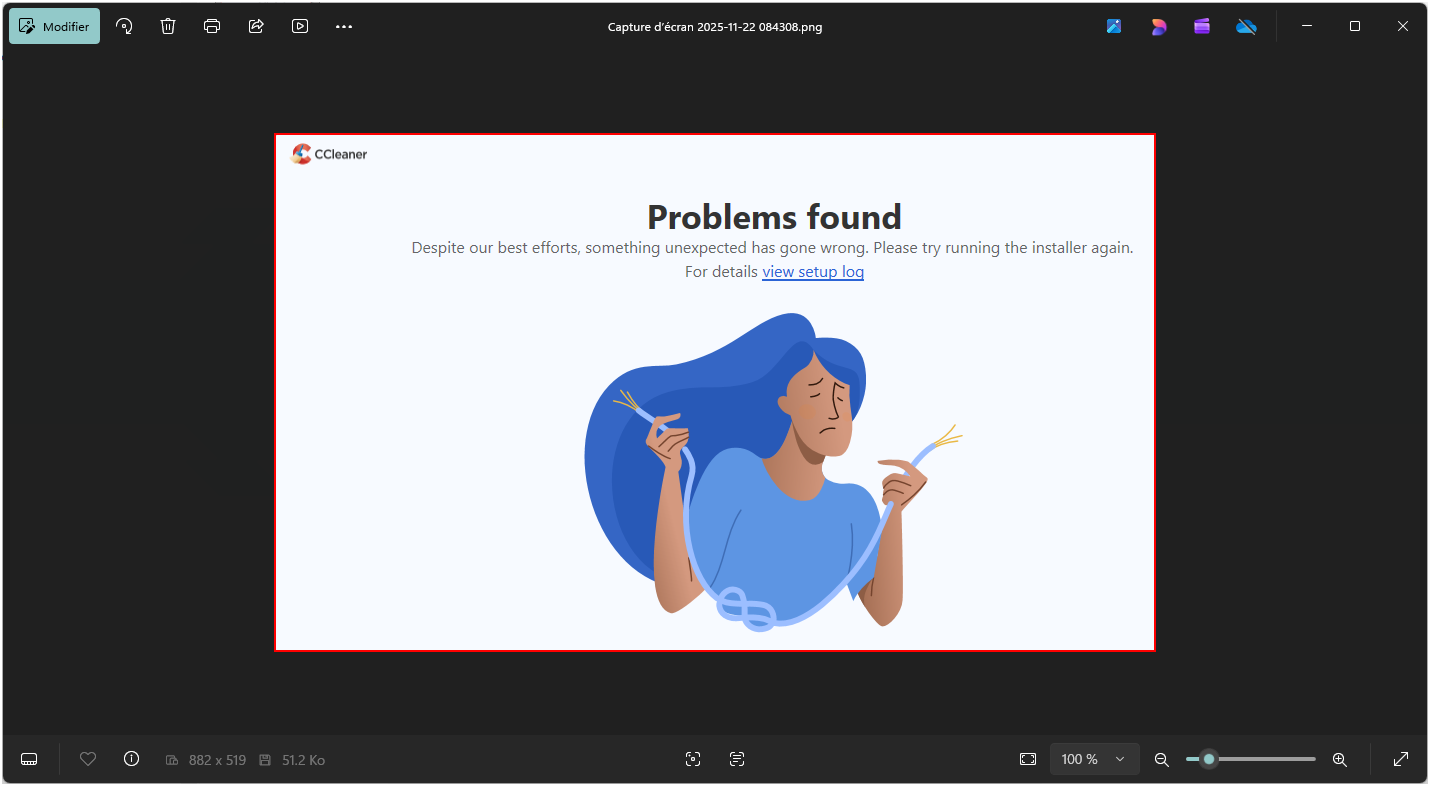Image resolution: width=1430 pixels, height=786 pixels.
Task: Open the purple Clipchamp video editor icon
Action: pyautogui.click(x=1202, y=27)
